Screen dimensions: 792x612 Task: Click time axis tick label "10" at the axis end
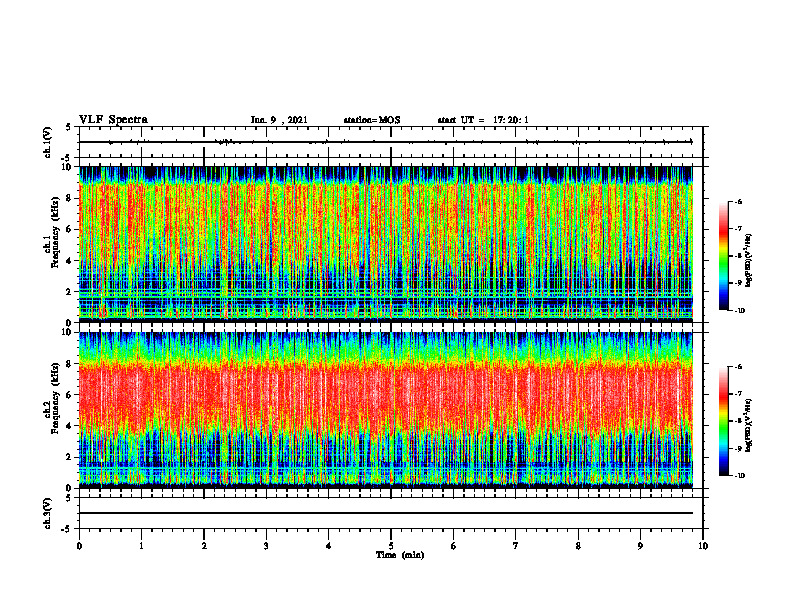703,546
